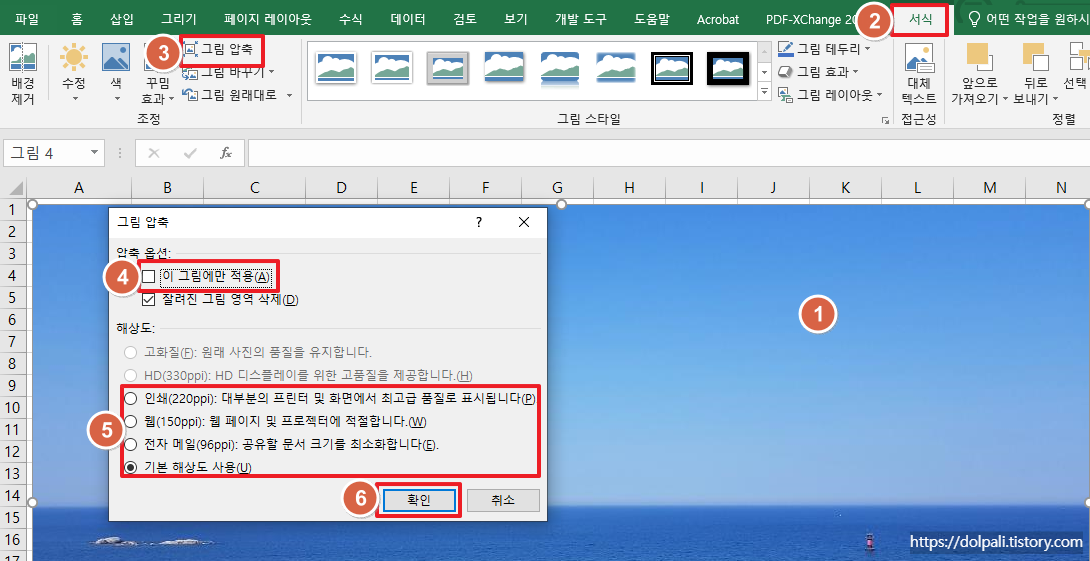Switch to the Home (홈) tab
The image size is (1090, 561).
pyautogui.click(x=76, y=19)
